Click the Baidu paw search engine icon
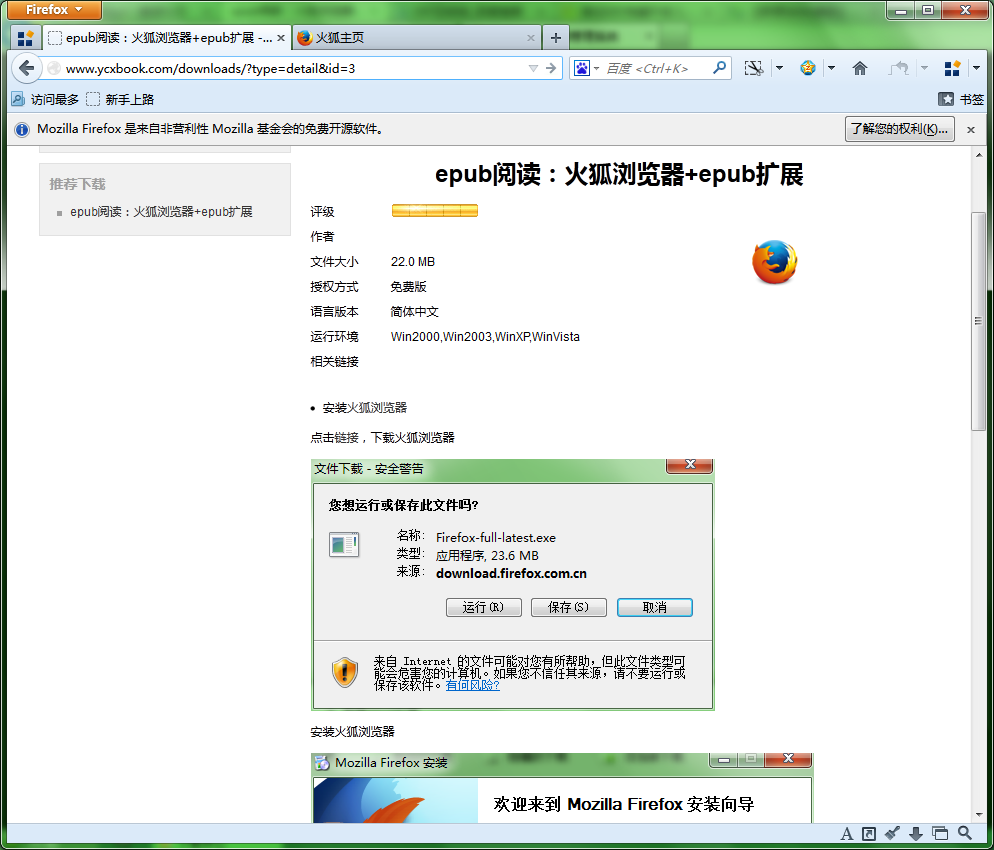Viewport: 994px width, 850px height. click(581, 68)
